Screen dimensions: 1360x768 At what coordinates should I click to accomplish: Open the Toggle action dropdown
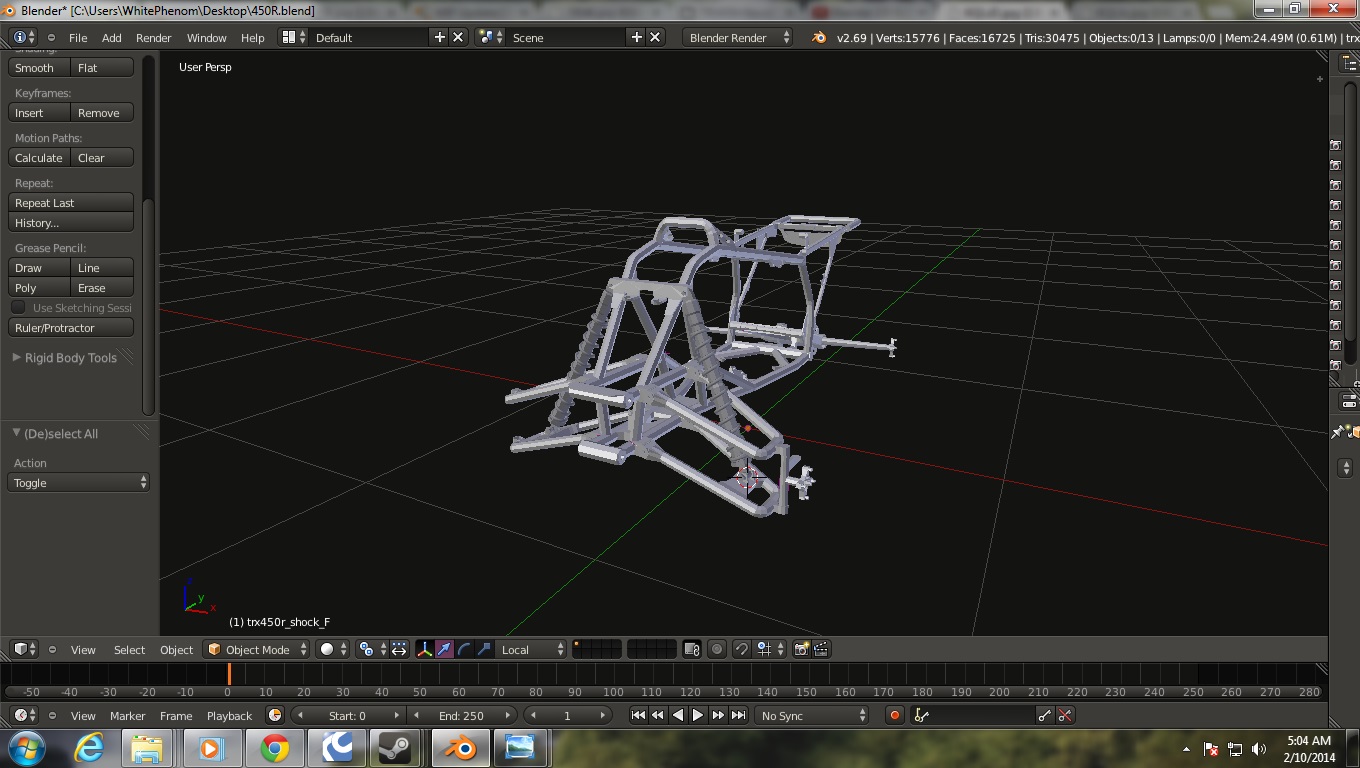coord(80,482)
